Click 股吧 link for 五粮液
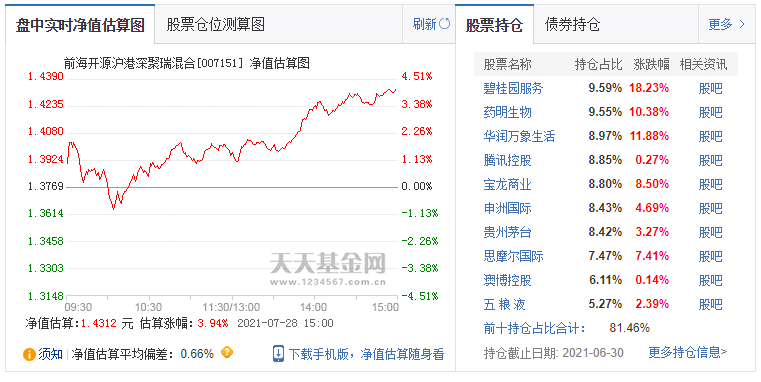The image size is (761, 382). (710, 304)
